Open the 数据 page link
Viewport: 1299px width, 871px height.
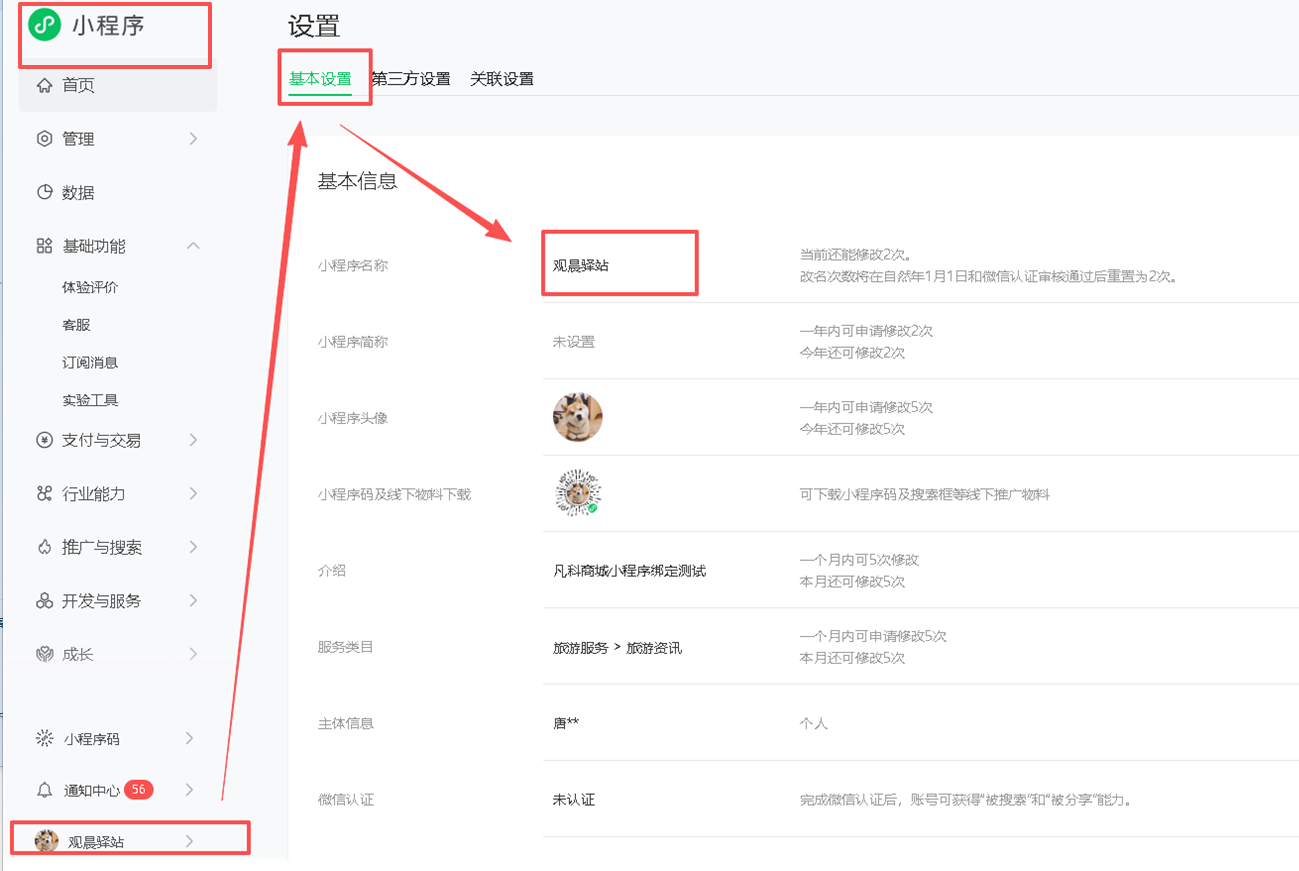pyautogui.click(x=78, y=193)
